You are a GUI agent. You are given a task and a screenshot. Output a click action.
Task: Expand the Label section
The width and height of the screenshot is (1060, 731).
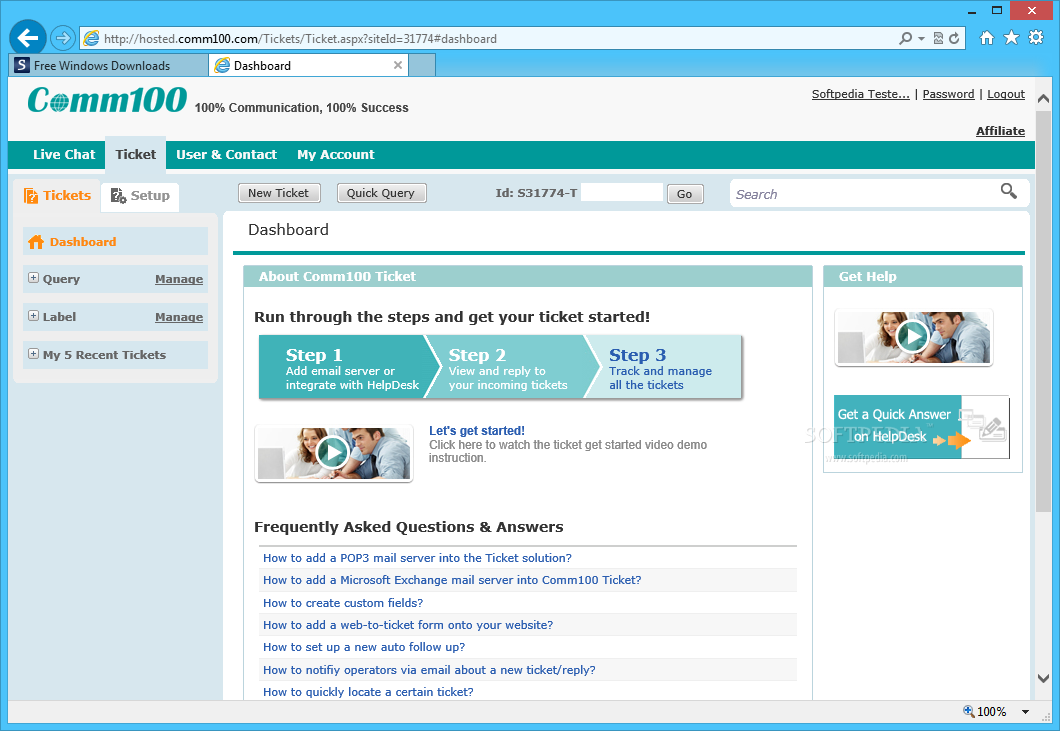click(x=33, y=316)
